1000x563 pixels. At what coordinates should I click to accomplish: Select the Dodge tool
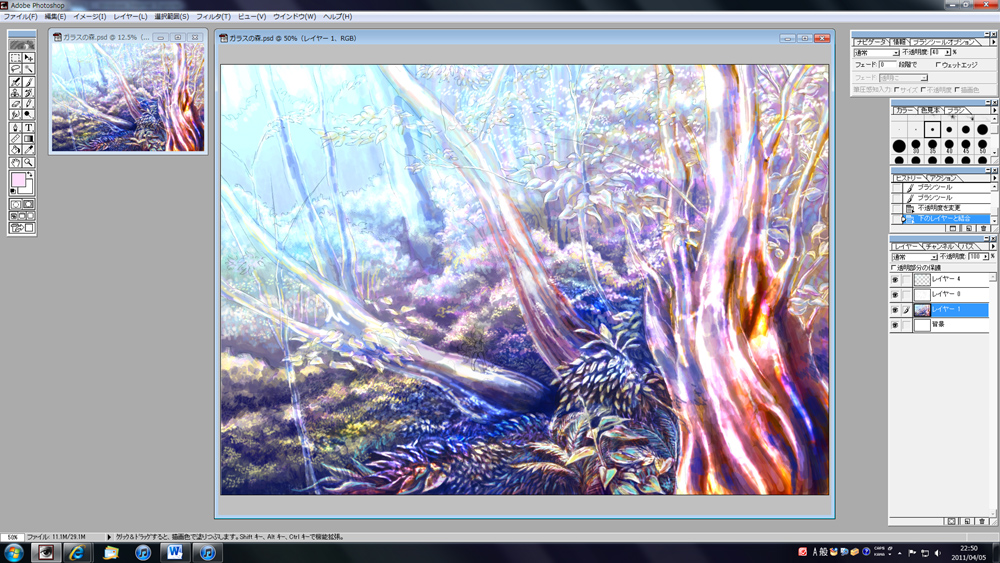29,114
